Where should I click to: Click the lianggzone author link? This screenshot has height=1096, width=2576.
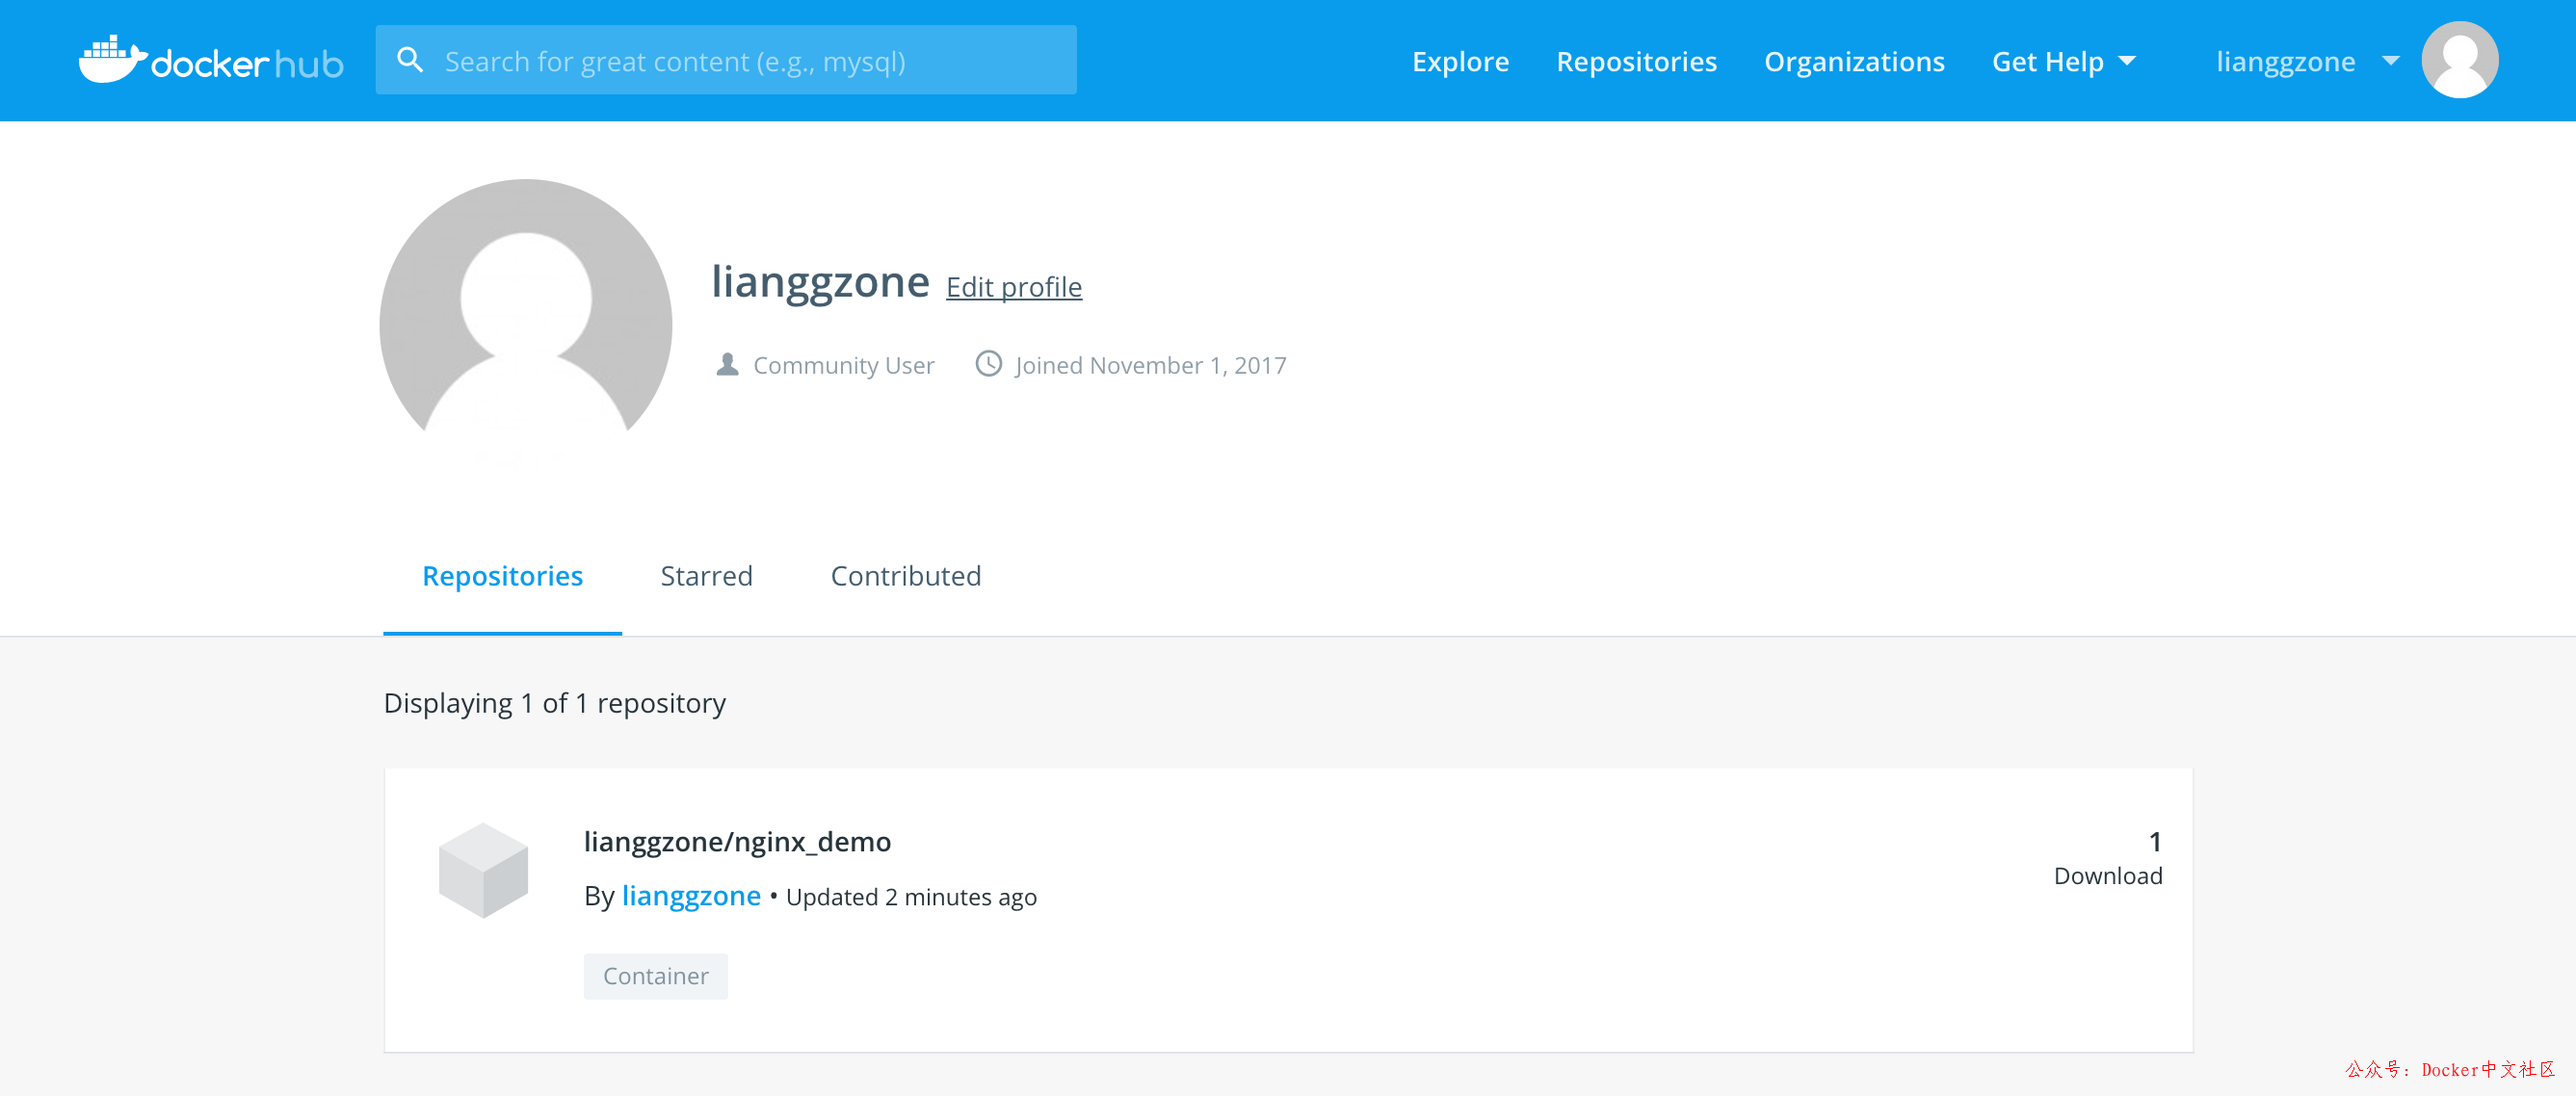pyautogui.click(x=690, y=896)
